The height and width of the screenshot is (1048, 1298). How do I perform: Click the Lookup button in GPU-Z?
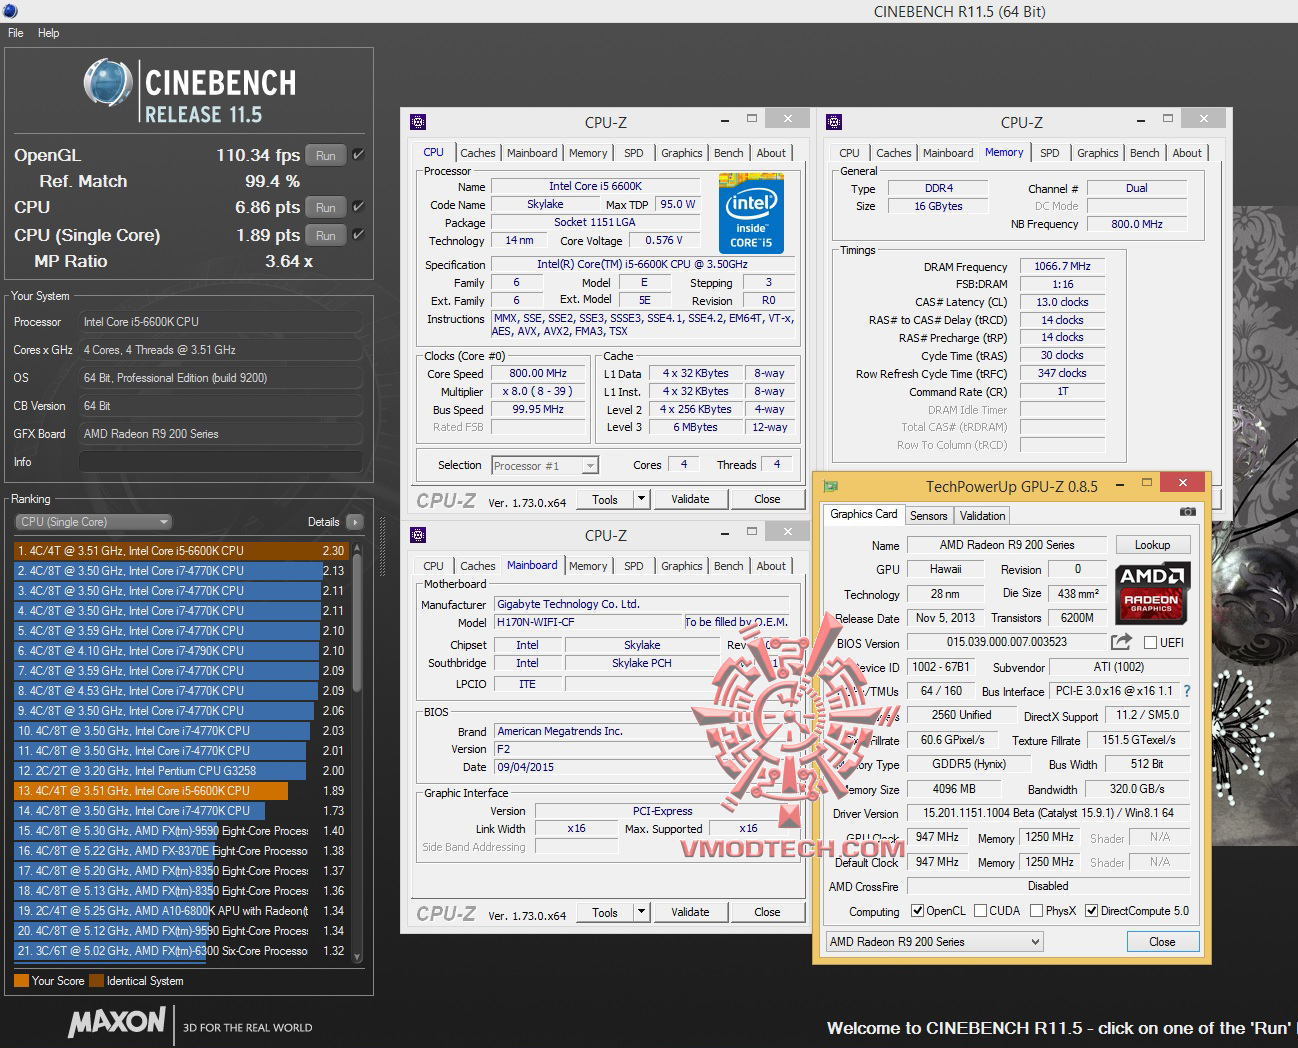point(1152,545)
